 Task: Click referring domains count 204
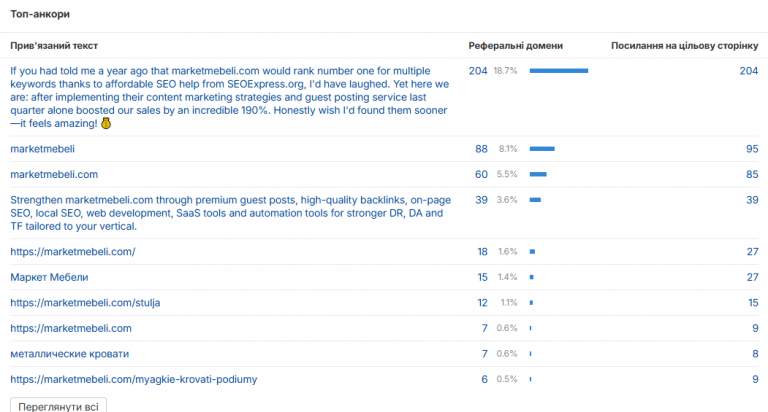[478, 71]
